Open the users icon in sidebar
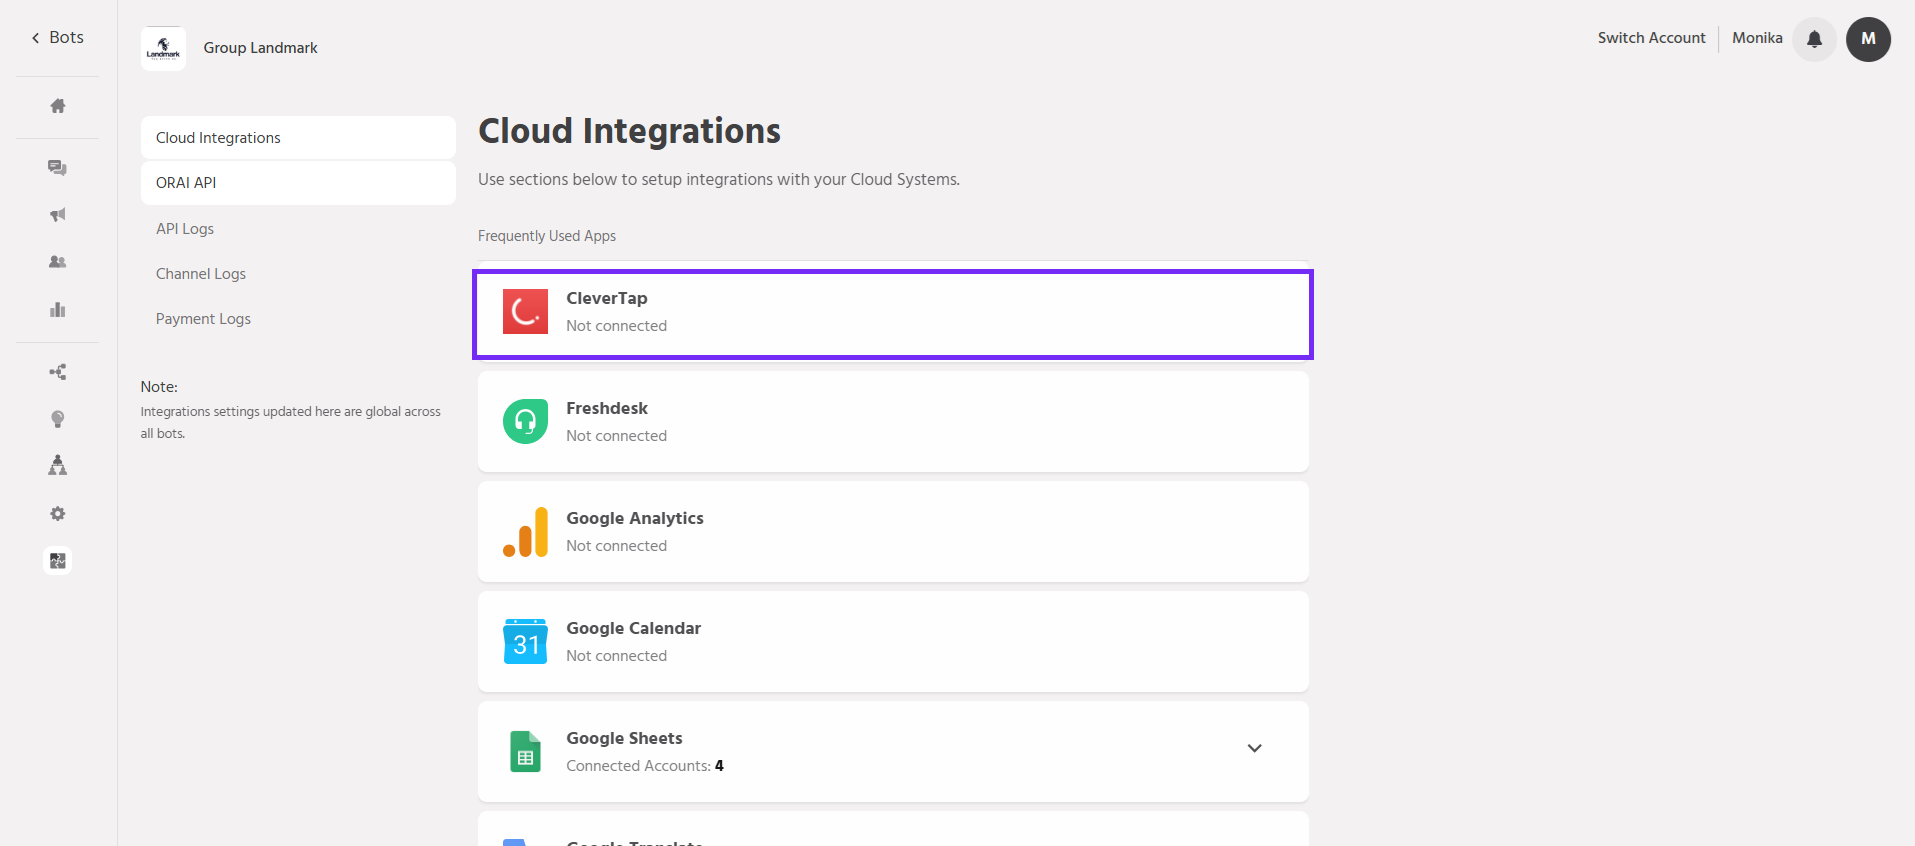The height and width of the screenshot is (846, 1915). coord(58,262)
